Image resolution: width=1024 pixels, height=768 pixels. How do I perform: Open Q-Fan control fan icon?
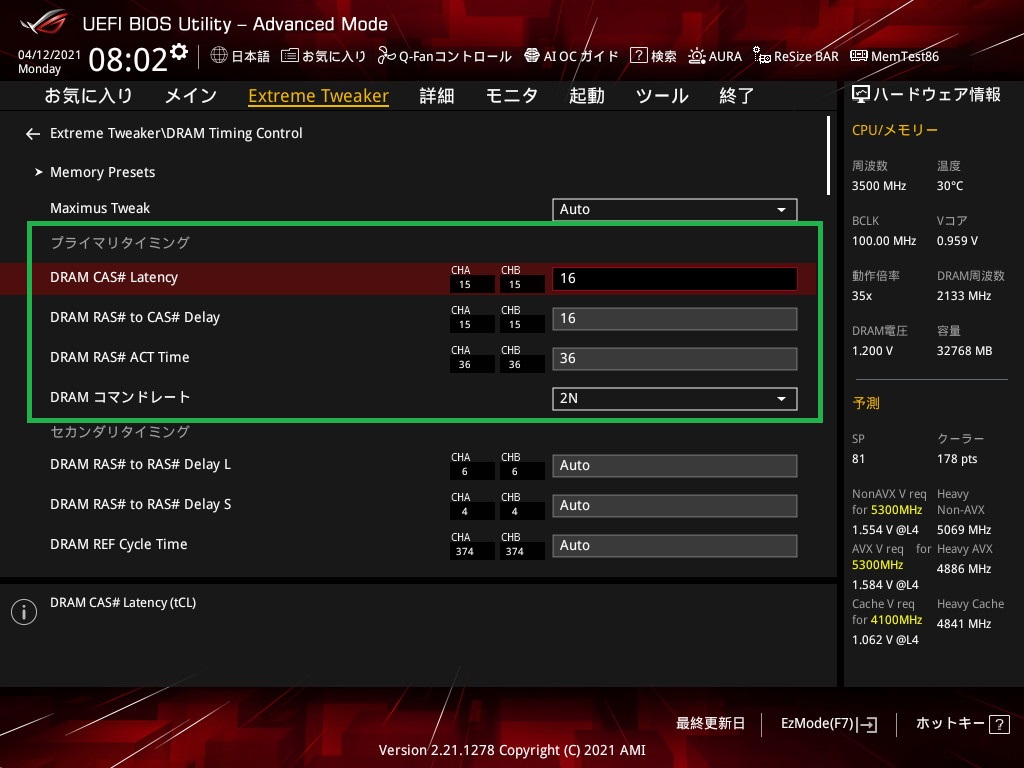tap(386, 56)
